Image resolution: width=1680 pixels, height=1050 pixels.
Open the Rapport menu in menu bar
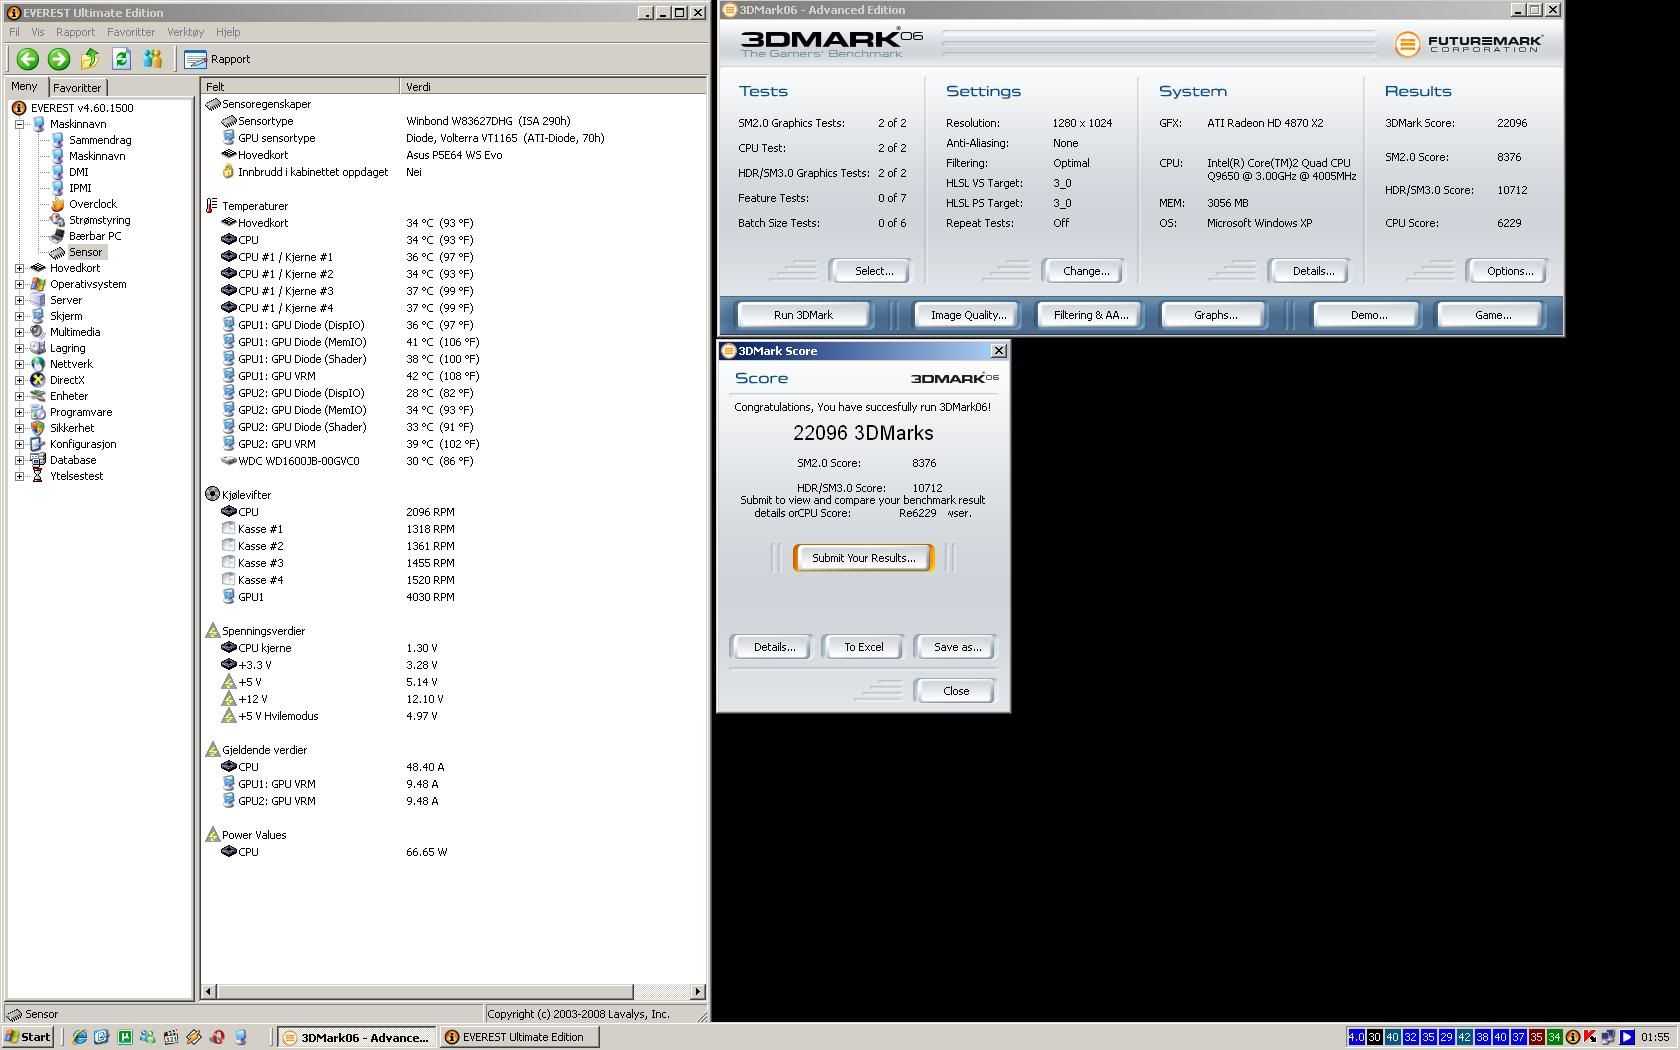coord(76,32)
